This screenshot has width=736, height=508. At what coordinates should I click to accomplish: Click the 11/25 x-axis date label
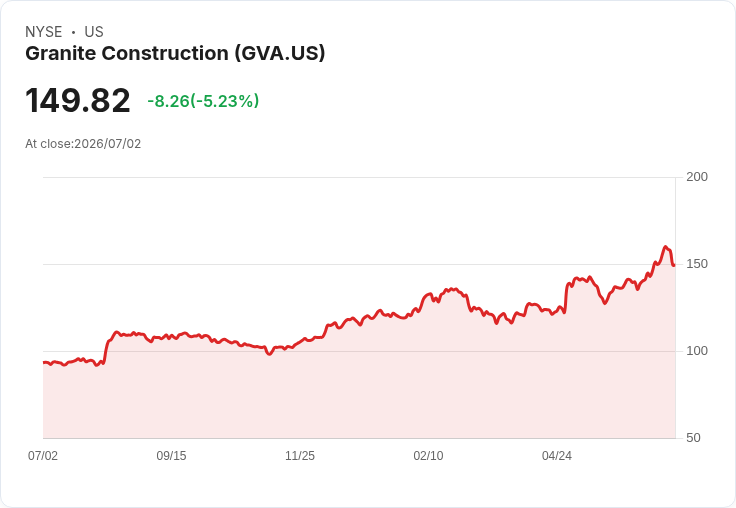click(300, 455)
